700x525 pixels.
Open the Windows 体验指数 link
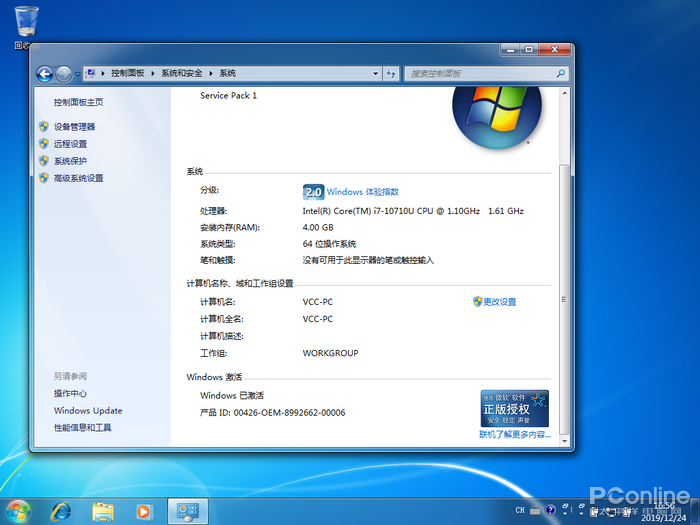362,191
